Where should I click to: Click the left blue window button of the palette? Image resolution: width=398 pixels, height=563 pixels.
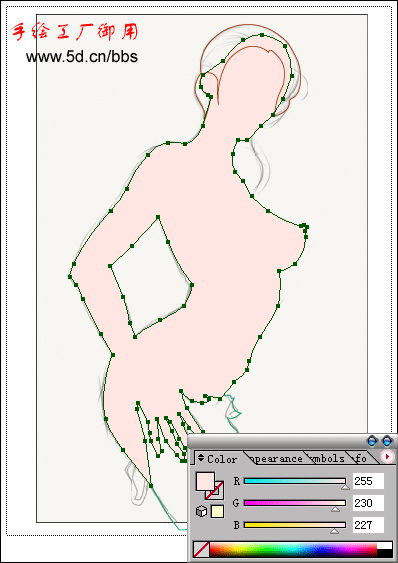(x=372, y=441)
